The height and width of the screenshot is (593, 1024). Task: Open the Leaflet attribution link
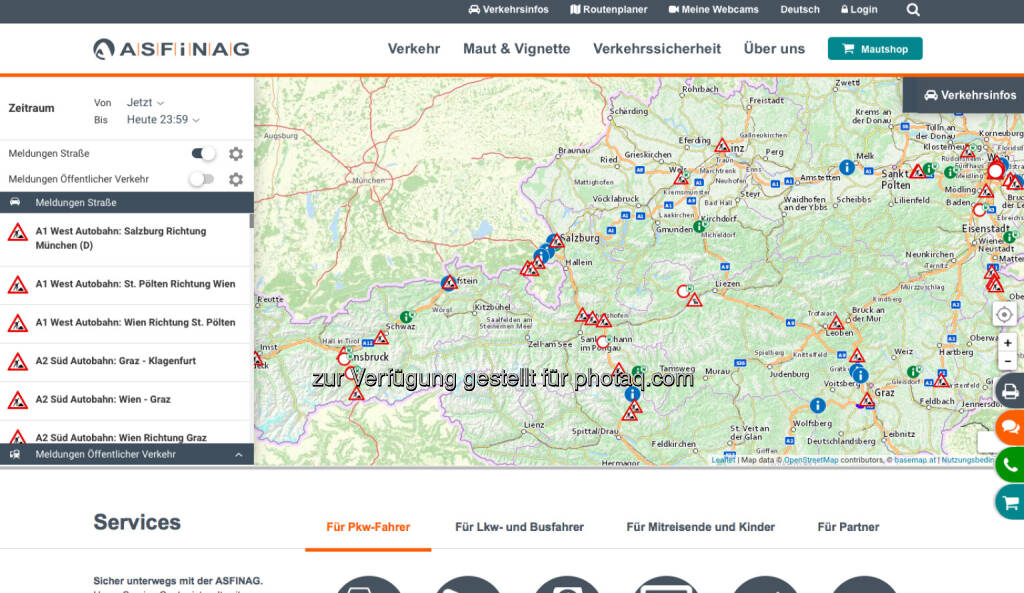(x=723, y=460)
